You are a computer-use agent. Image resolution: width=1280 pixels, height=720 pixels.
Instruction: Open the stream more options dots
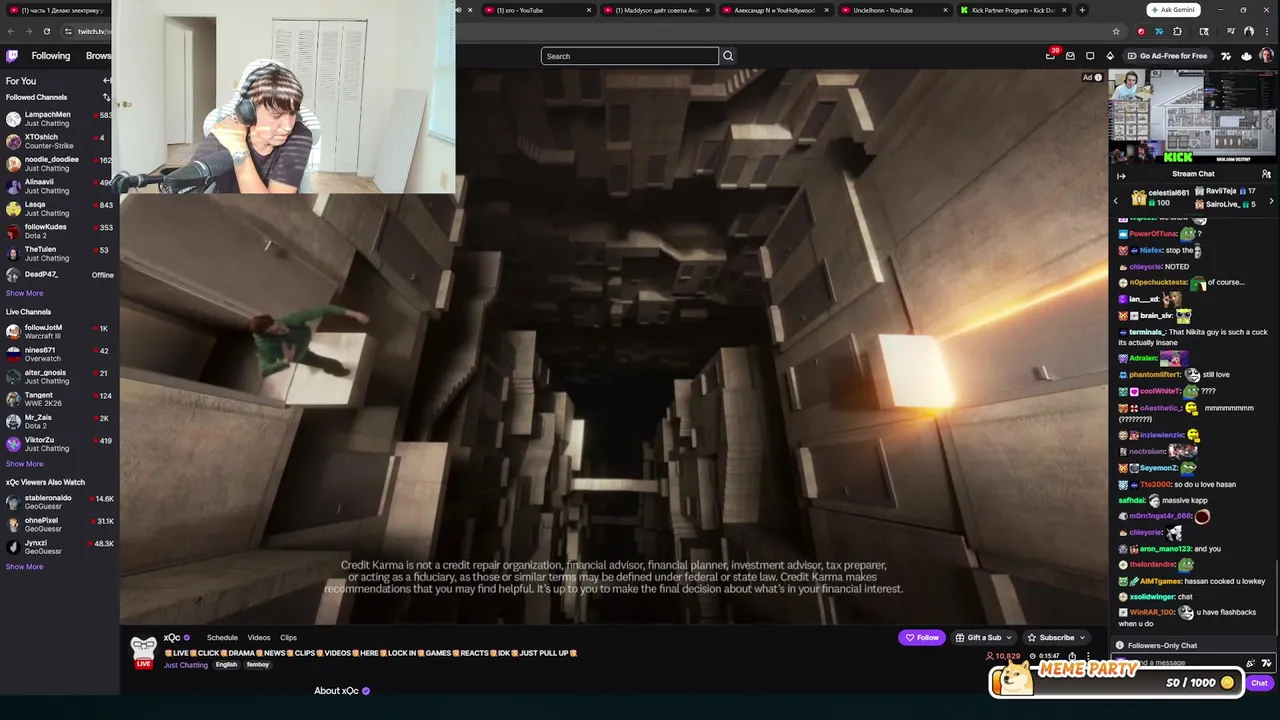pos(1088,657)
